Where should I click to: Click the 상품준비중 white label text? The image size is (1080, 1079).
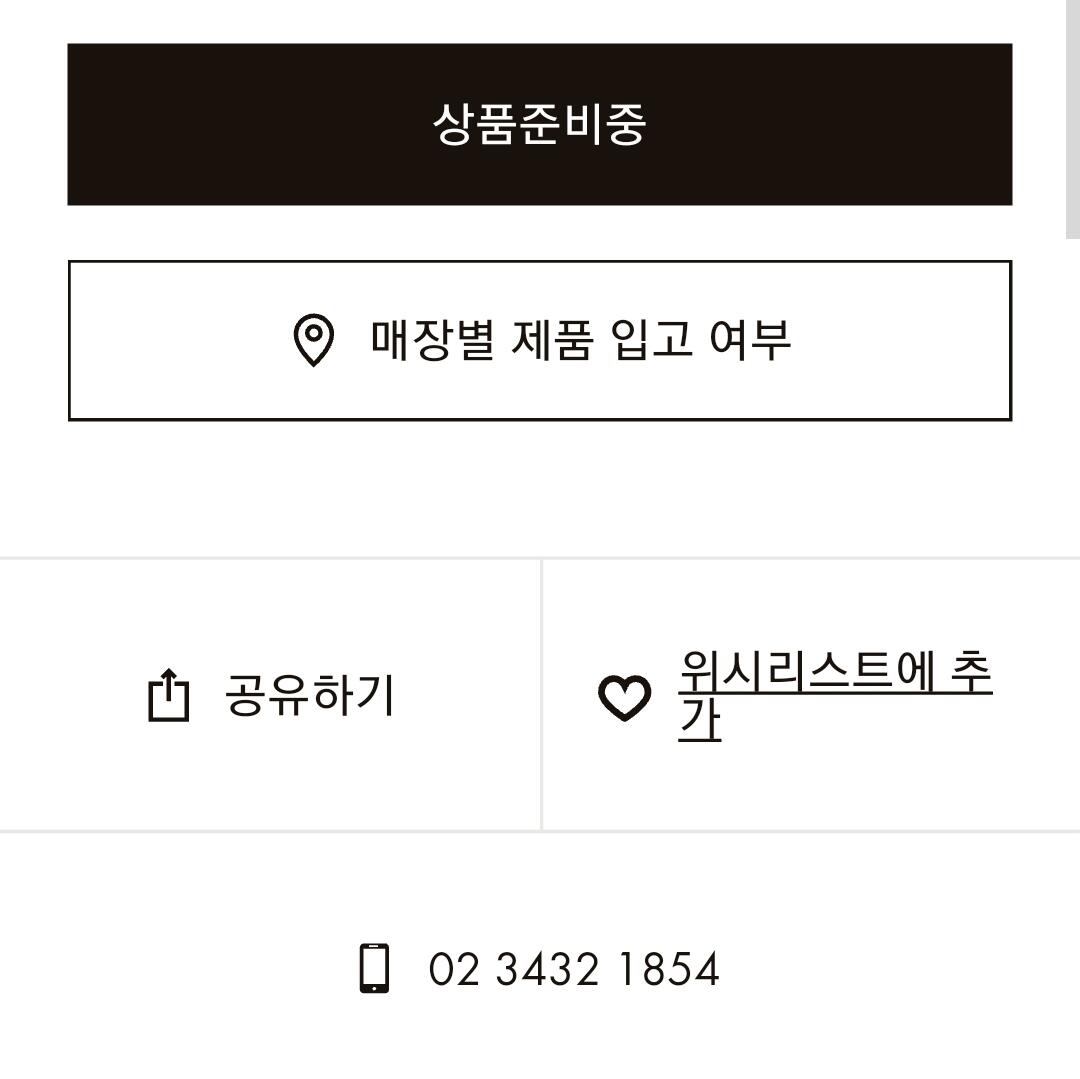[x=539, y=125]
